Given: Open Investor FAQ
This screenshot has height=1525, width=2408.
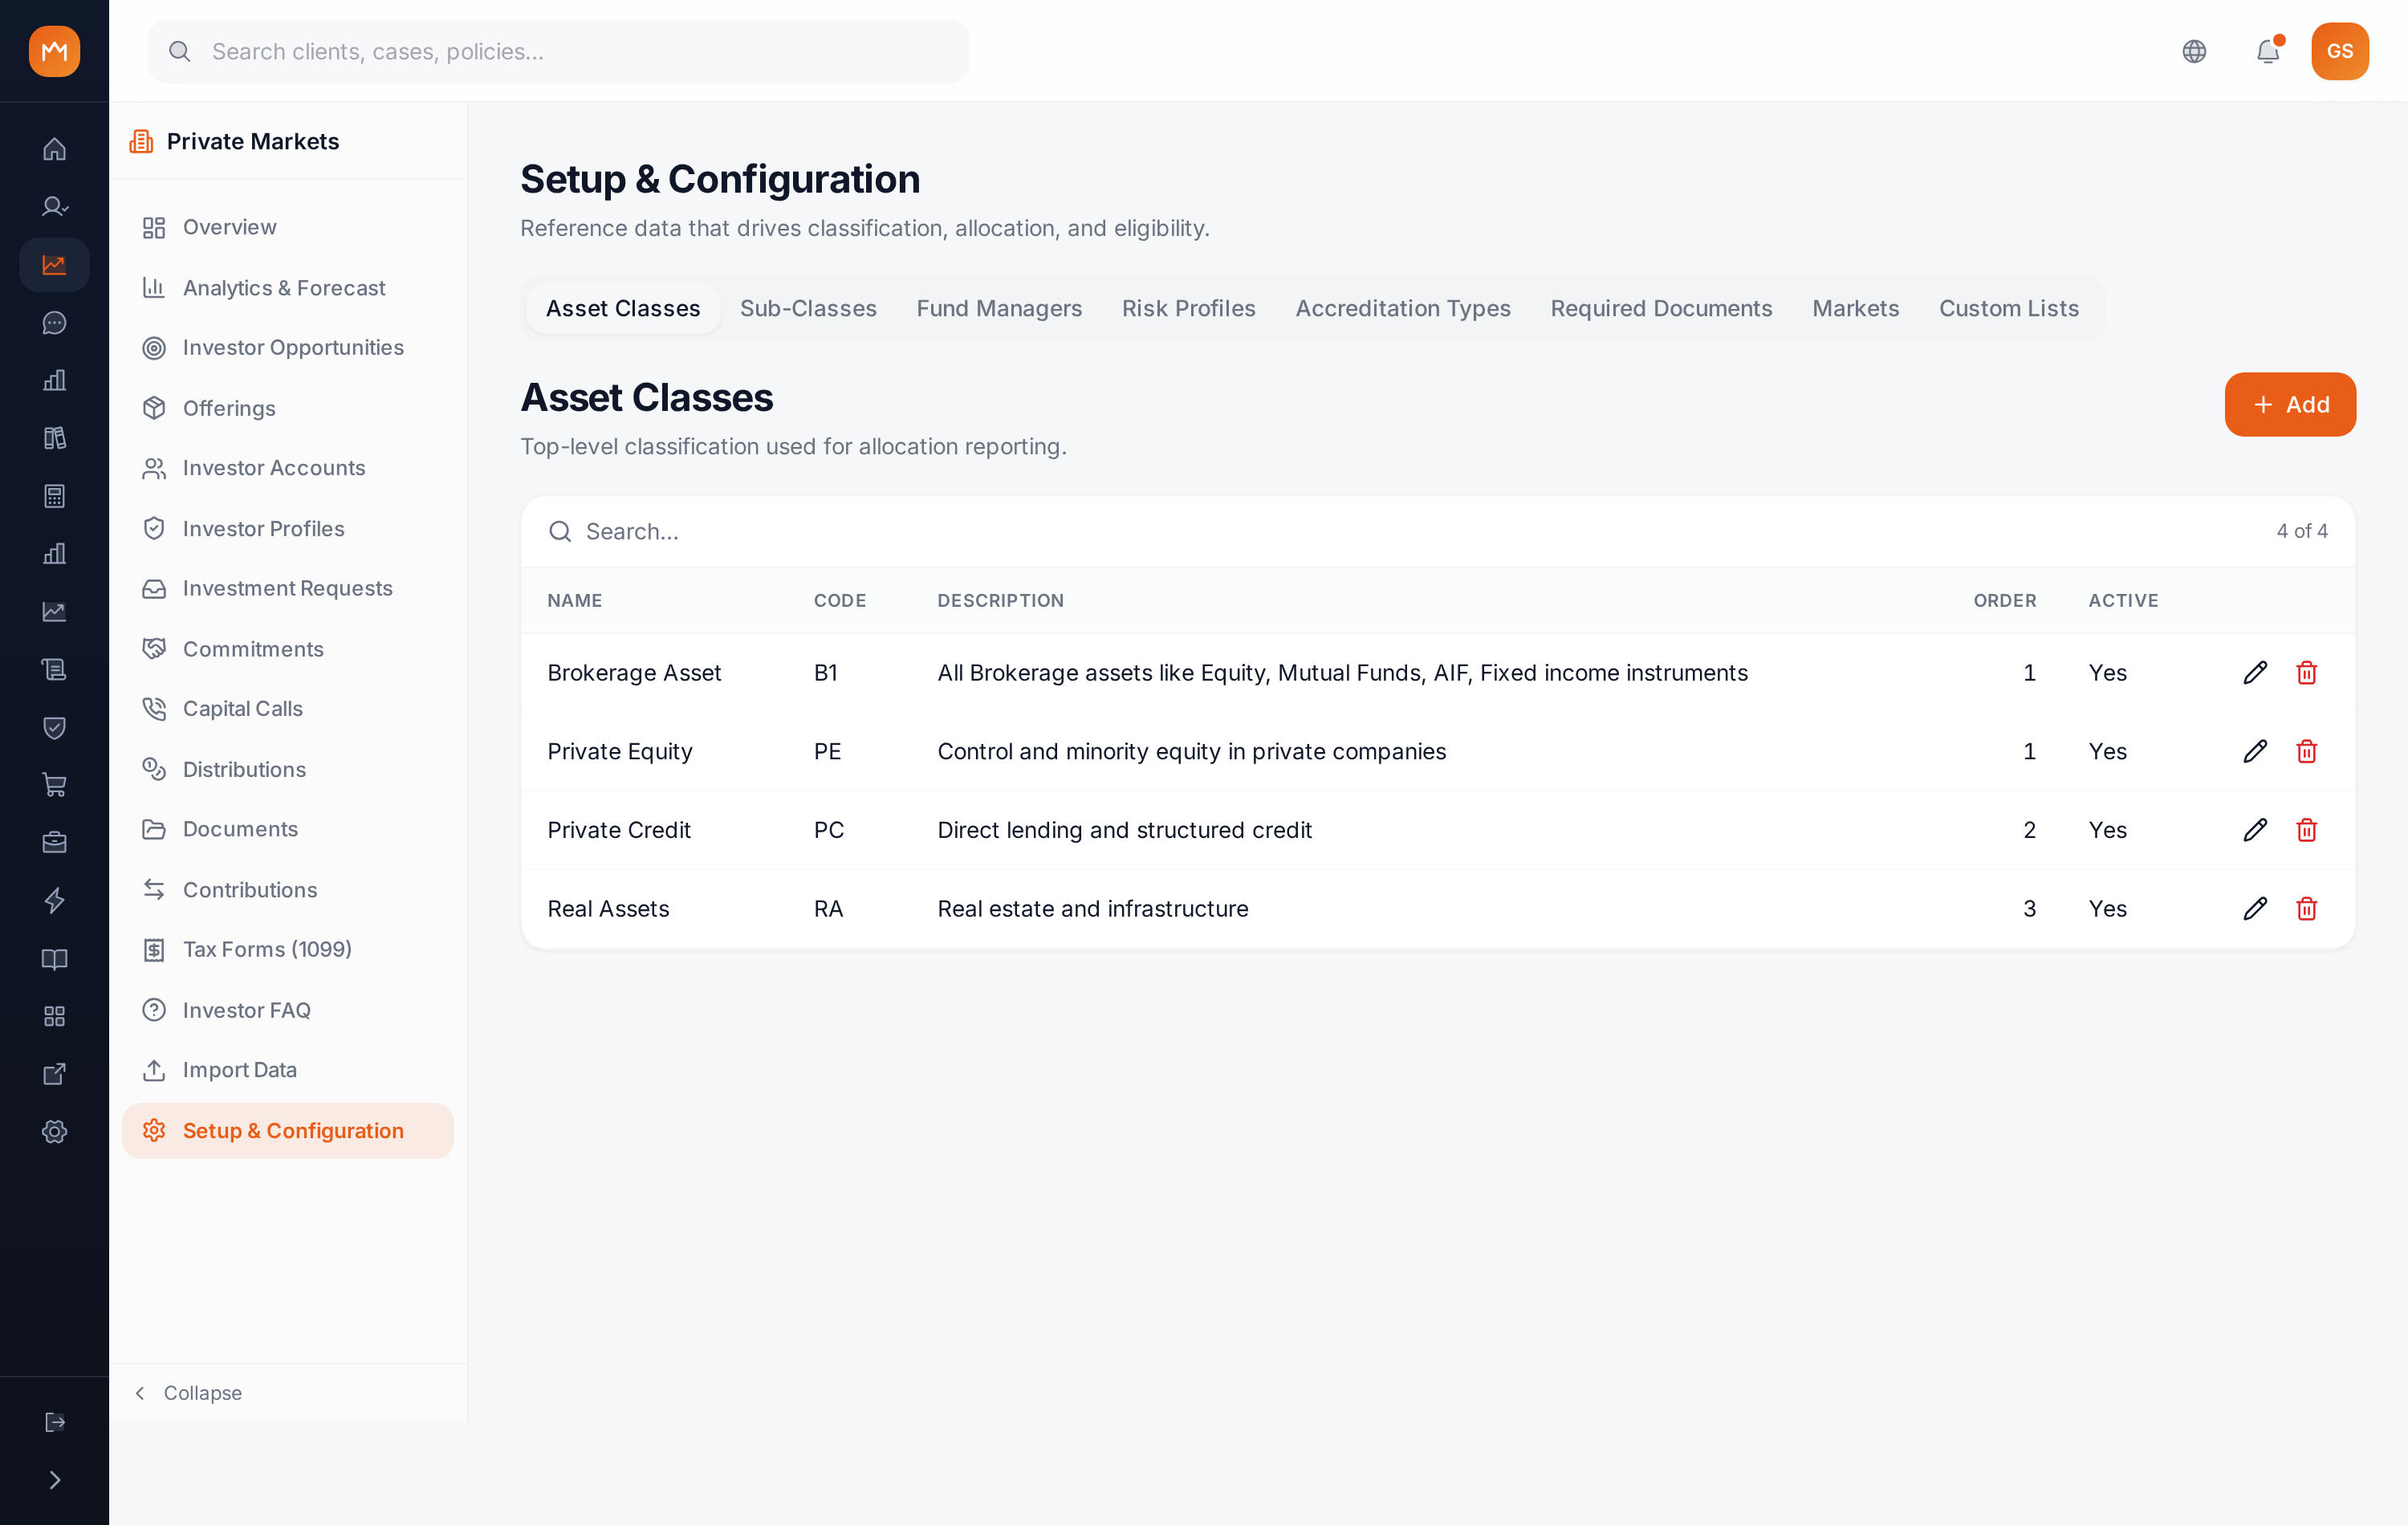Looking at the screenshot, I should pyautogui.click(x=288, y=1011).
